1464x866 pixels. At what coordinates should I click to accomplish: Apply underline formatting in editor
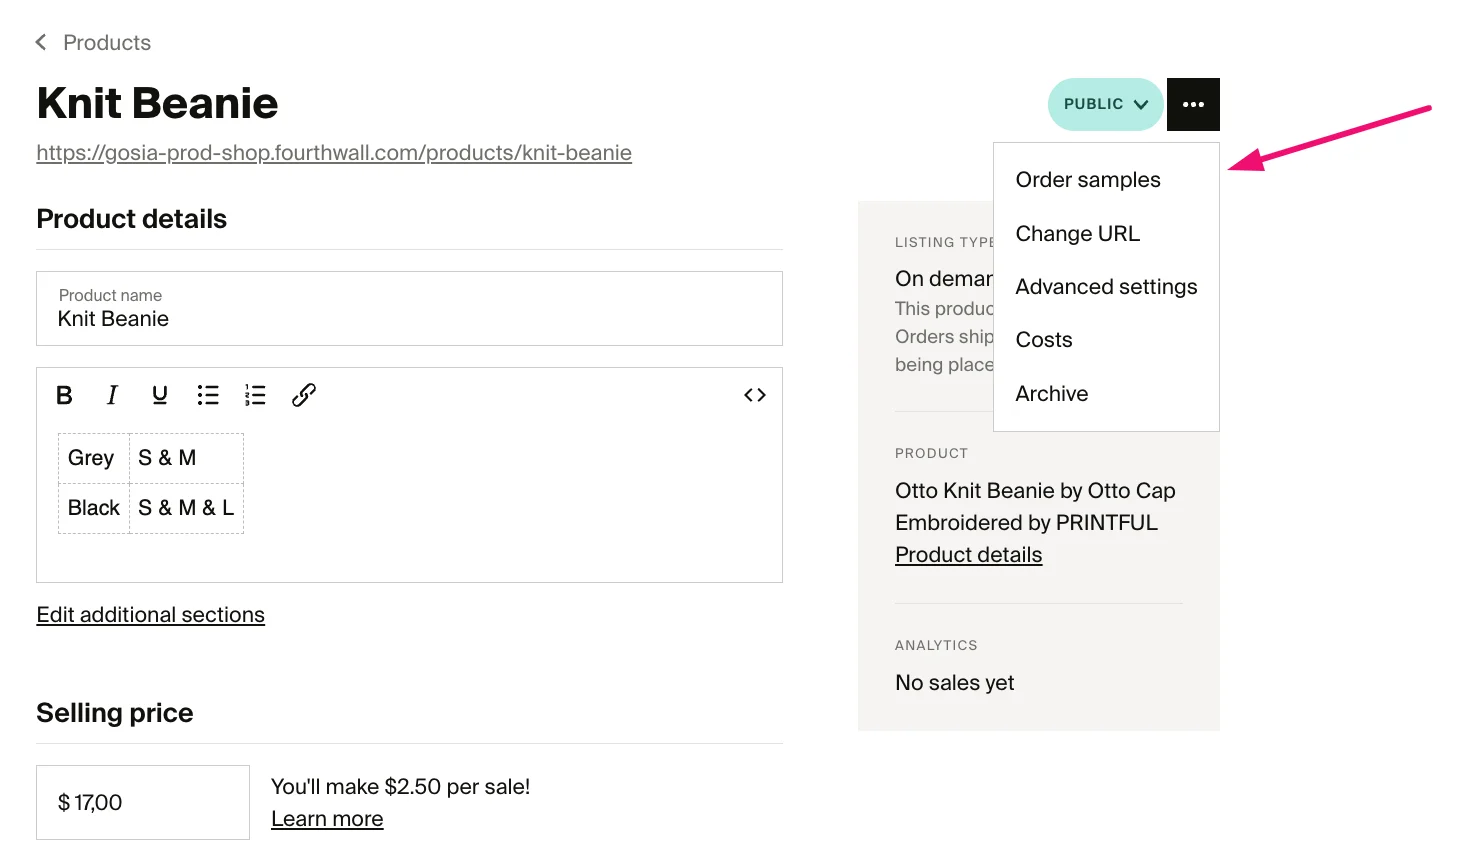[x=160, y=395]
